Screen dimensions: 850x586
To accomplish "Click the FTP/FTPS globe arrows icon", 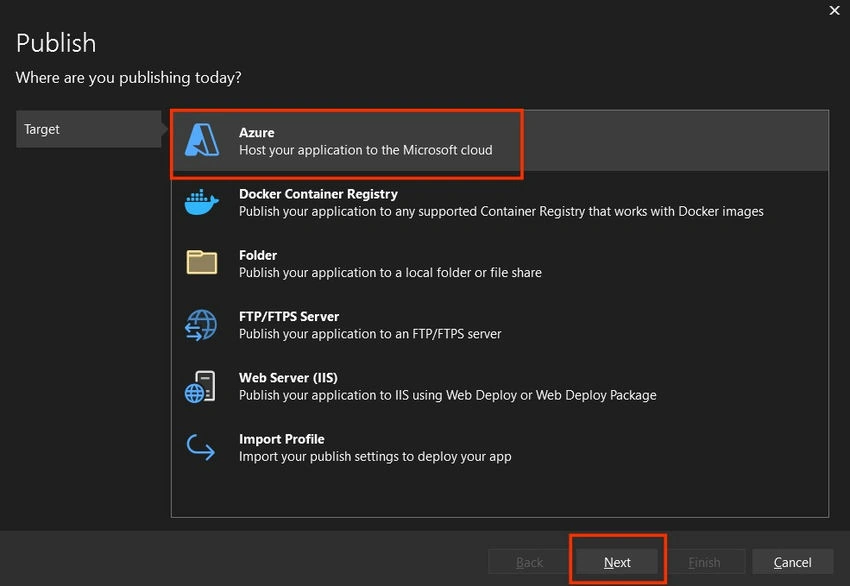I will [x=201, y=325].
